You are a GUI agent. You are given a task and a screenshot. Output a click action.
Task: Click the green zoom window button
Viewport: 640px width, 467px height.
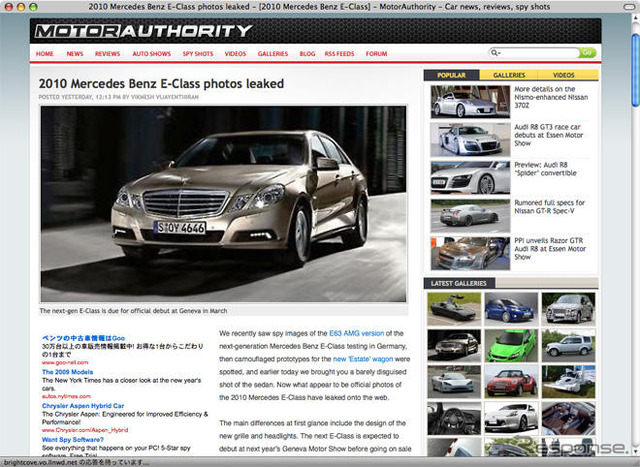click(33, 7)
